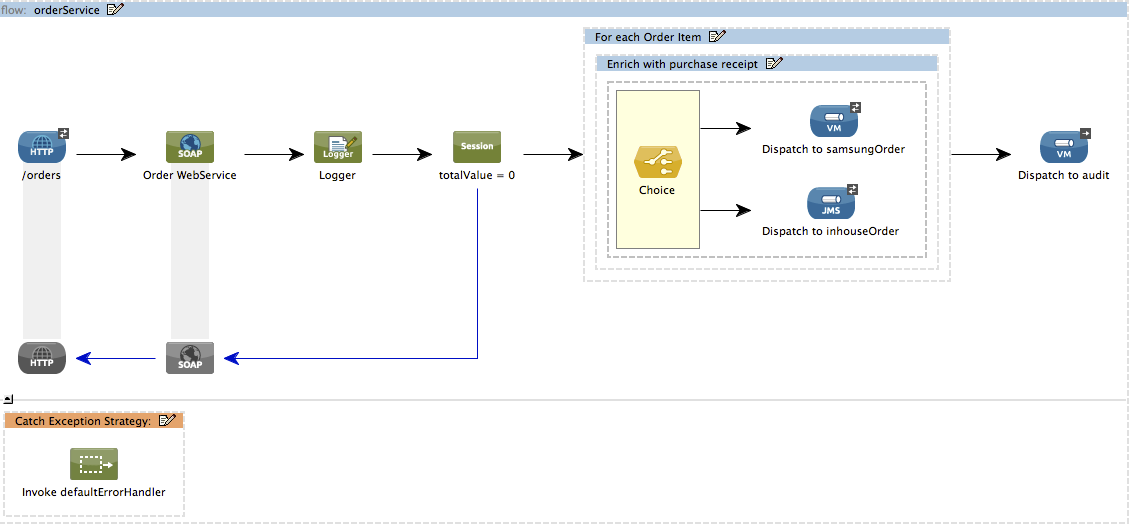Click edit icon next to Enrich with purchase receipt
Screen dimensions: 1129x524
(774, 63)
